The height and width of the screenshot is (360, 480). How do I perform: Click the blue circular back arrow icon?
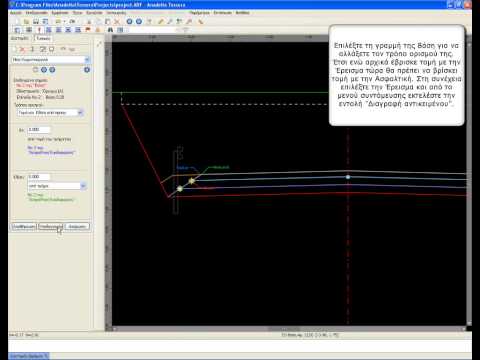tap(129, 22)
